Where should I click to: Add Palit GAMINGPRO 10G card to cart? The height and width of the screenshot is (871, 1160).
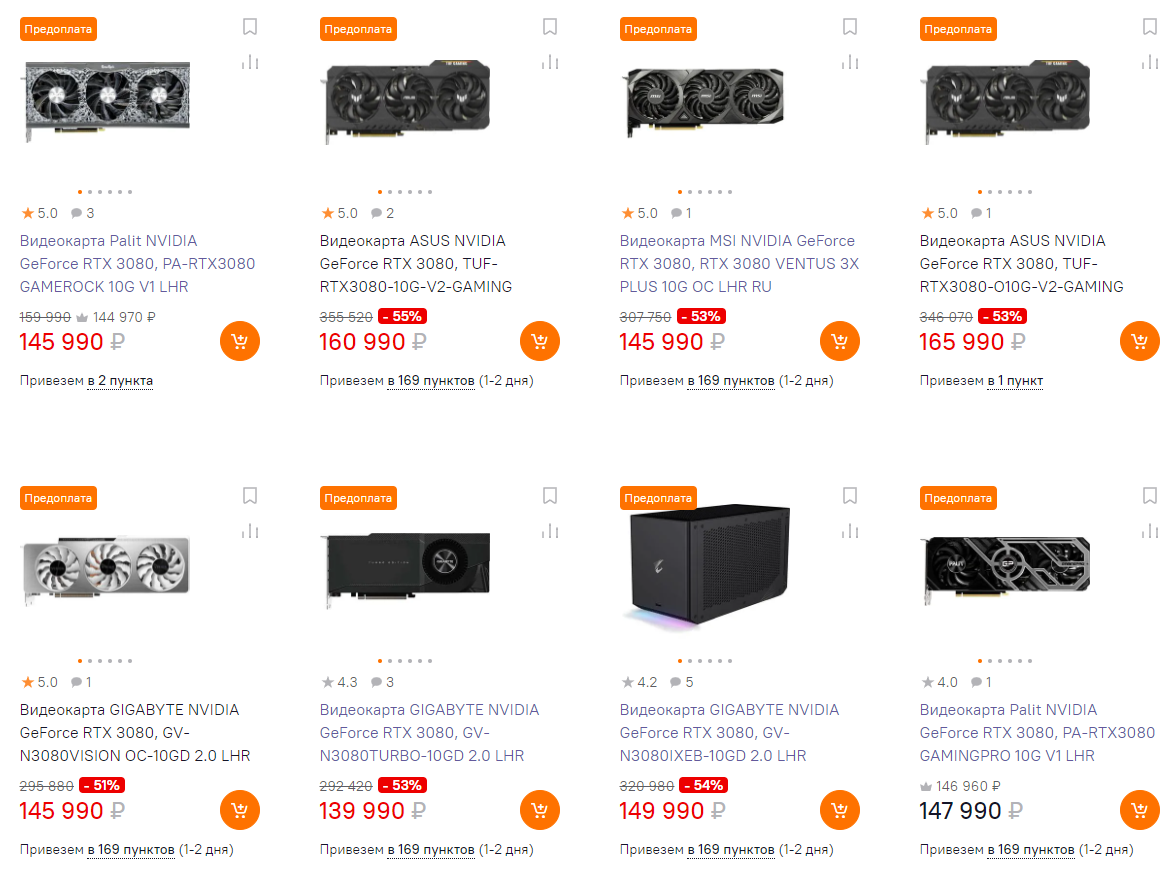1139,810
